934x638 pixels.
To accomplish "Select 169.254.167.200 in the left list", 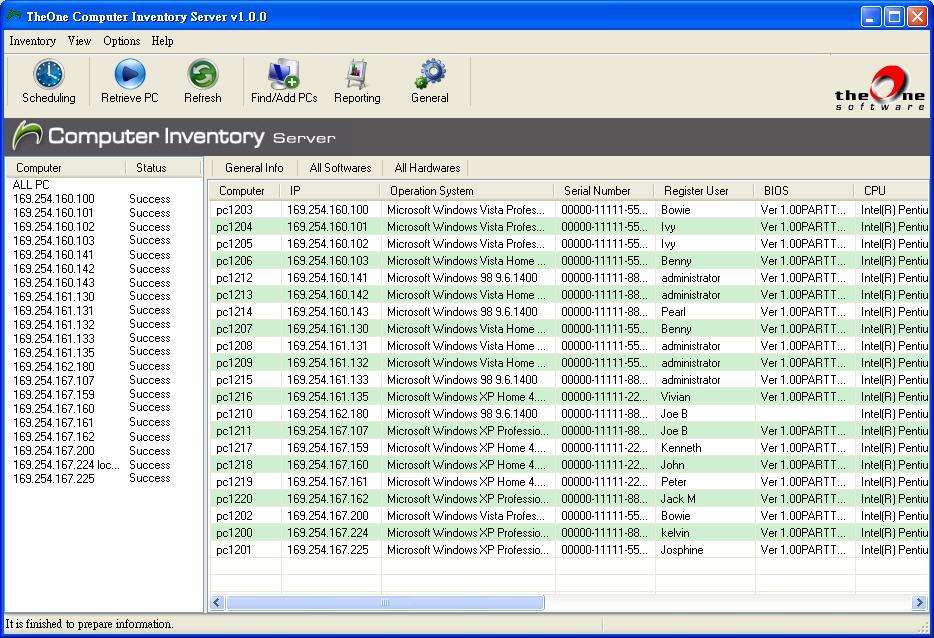I will coord(54,451).
